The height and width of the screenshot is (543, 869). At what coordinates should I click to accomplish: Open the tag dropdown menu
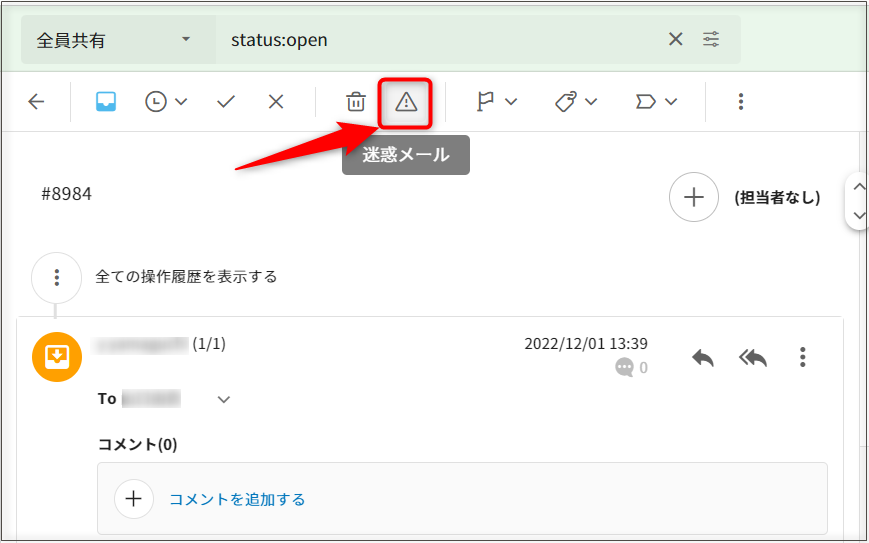(x=576, y=101)
